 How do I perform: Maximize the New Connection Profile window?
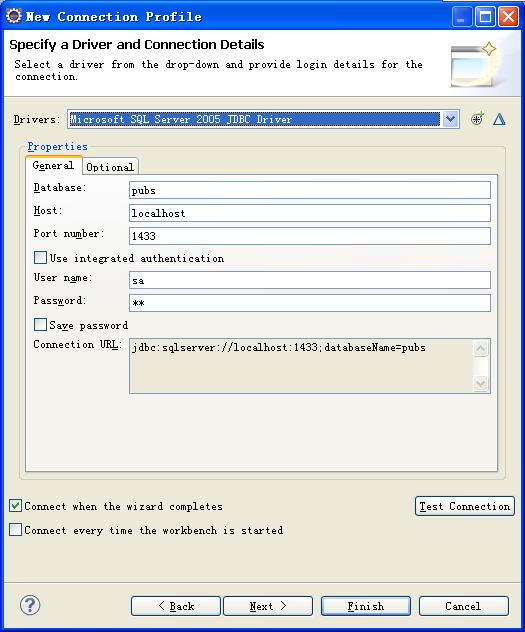tap(485, 17)
